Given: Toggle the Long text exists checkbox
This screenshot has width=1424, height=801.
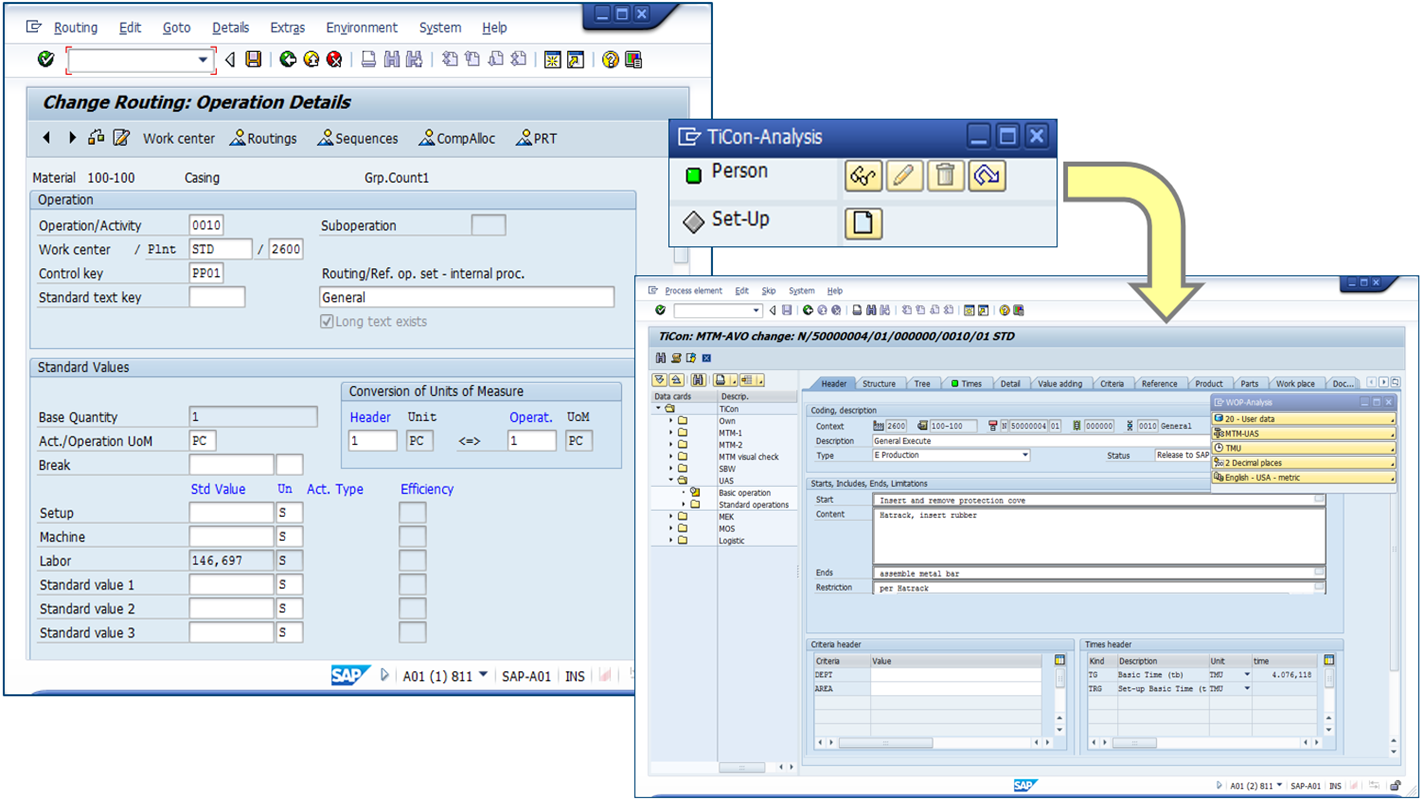Looking at the screenshot, I should tap(326, 322).
